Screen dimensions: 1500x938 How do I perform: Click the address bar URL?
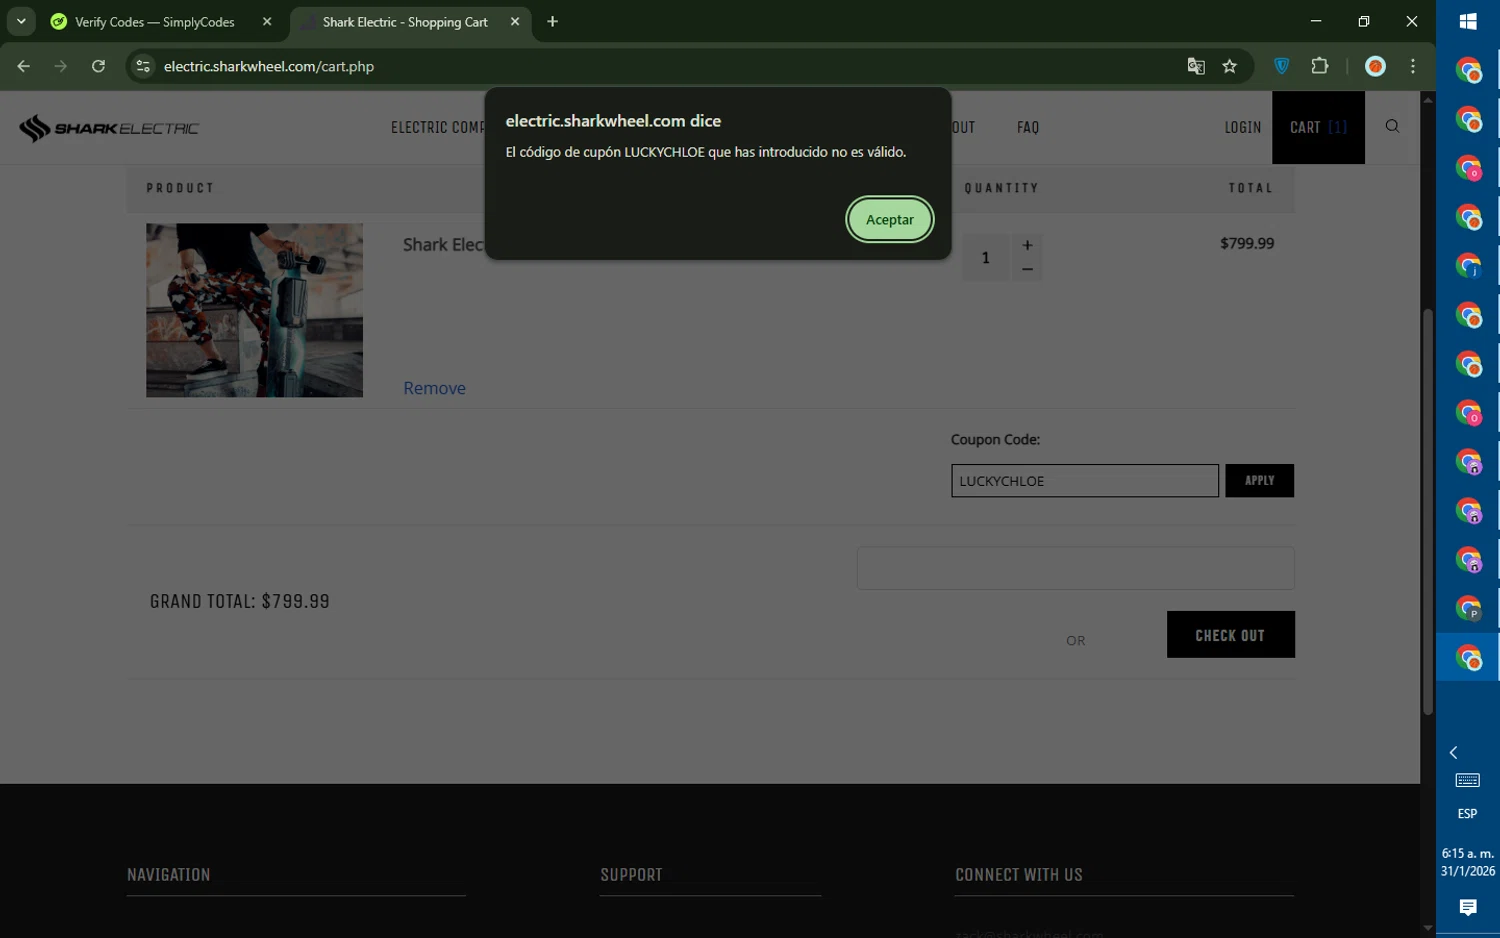pos(269,66)
